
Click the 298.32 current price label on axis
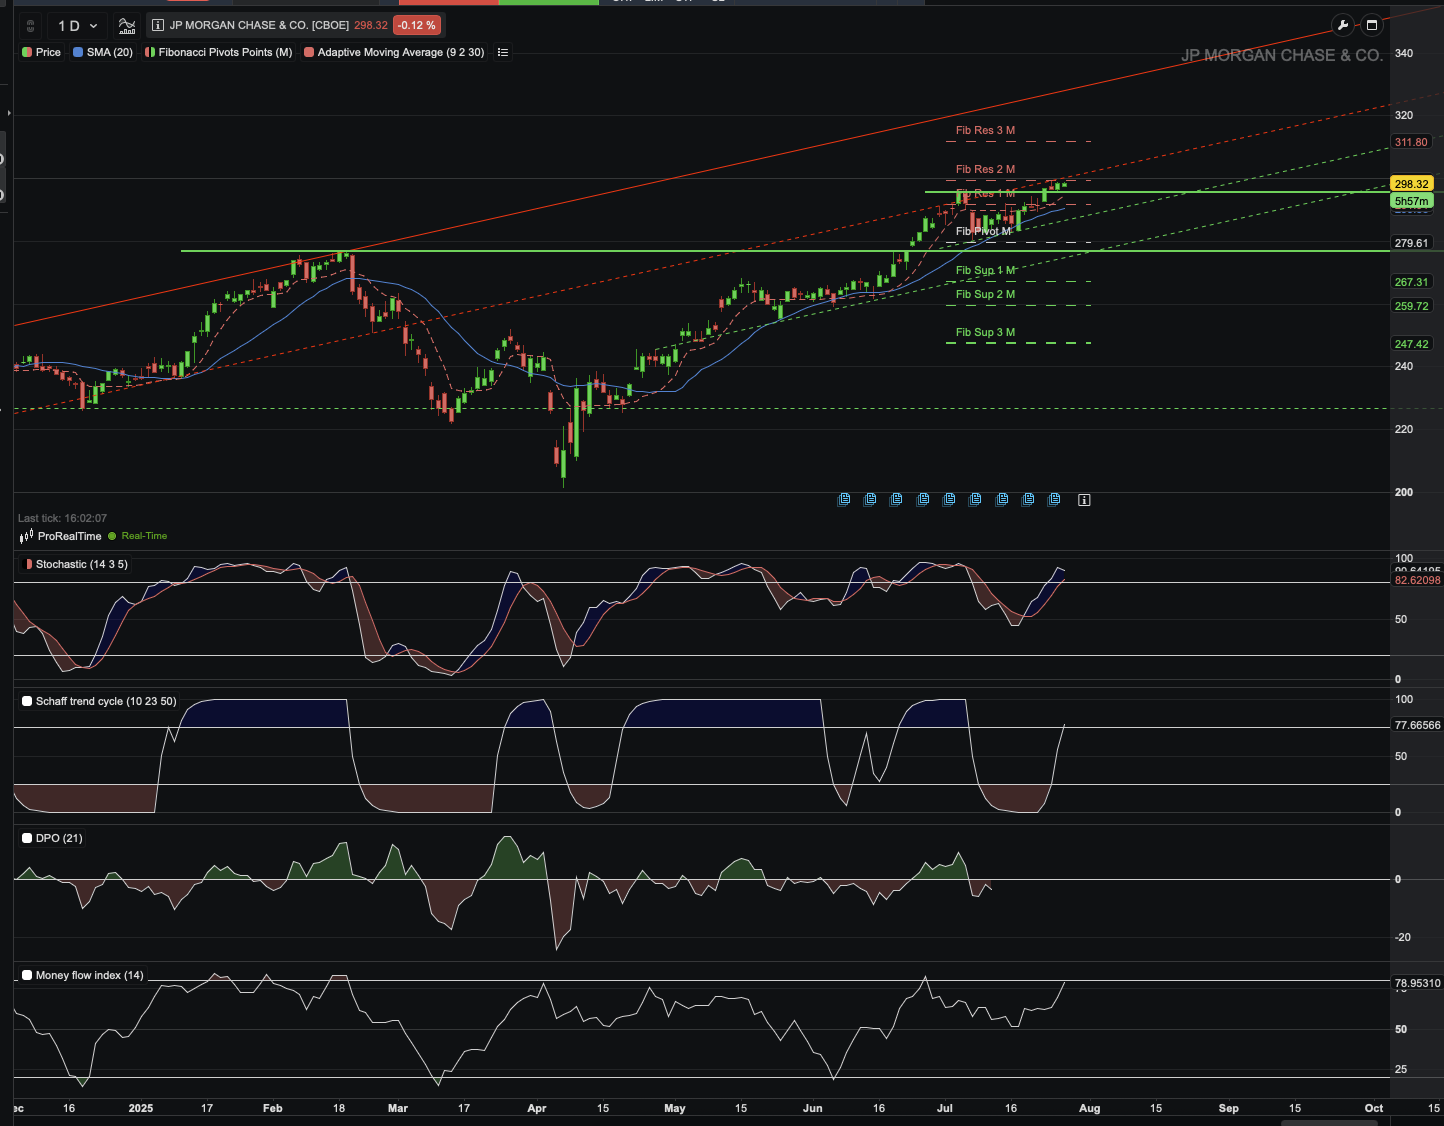pos(1412,184)
